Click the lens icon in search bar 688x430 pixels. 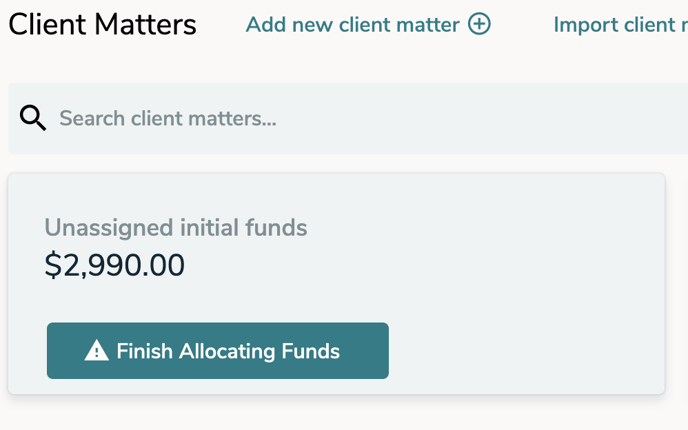point(33,119)
